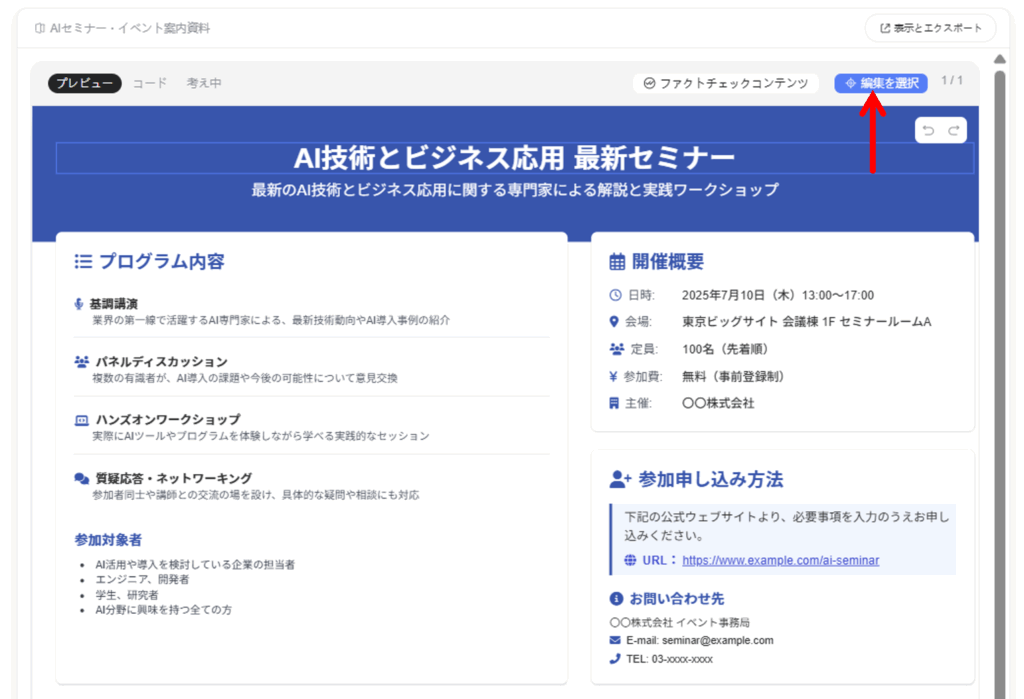Click the envelope icon beside E-mail

tap(615, 640)
